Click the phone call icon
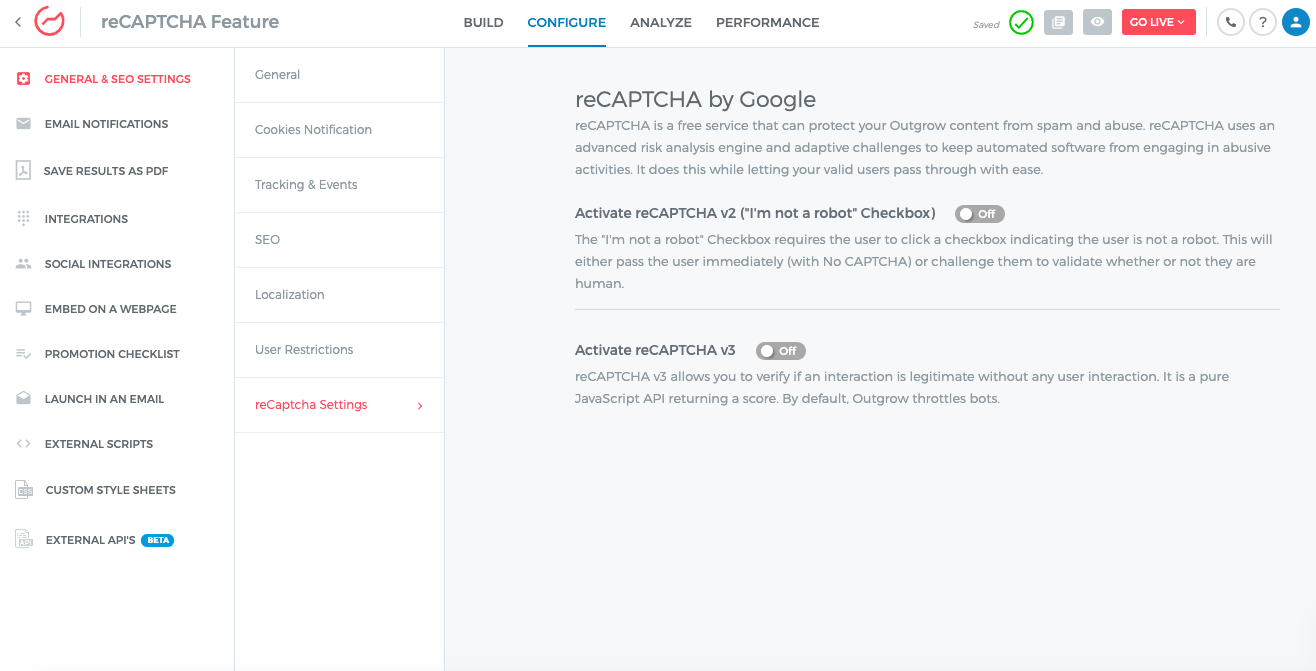The width and height of the screenshot is (1316, 671). tap(1231, 22)
